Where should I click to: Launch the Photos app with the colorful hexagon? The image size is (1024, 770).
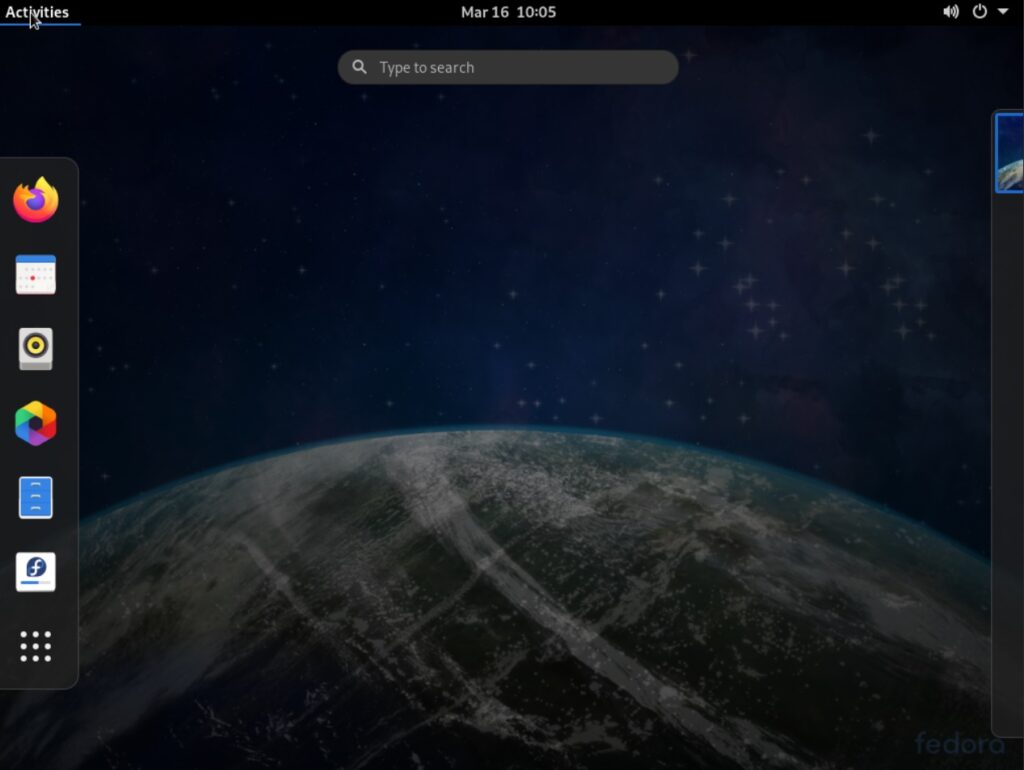36,424
